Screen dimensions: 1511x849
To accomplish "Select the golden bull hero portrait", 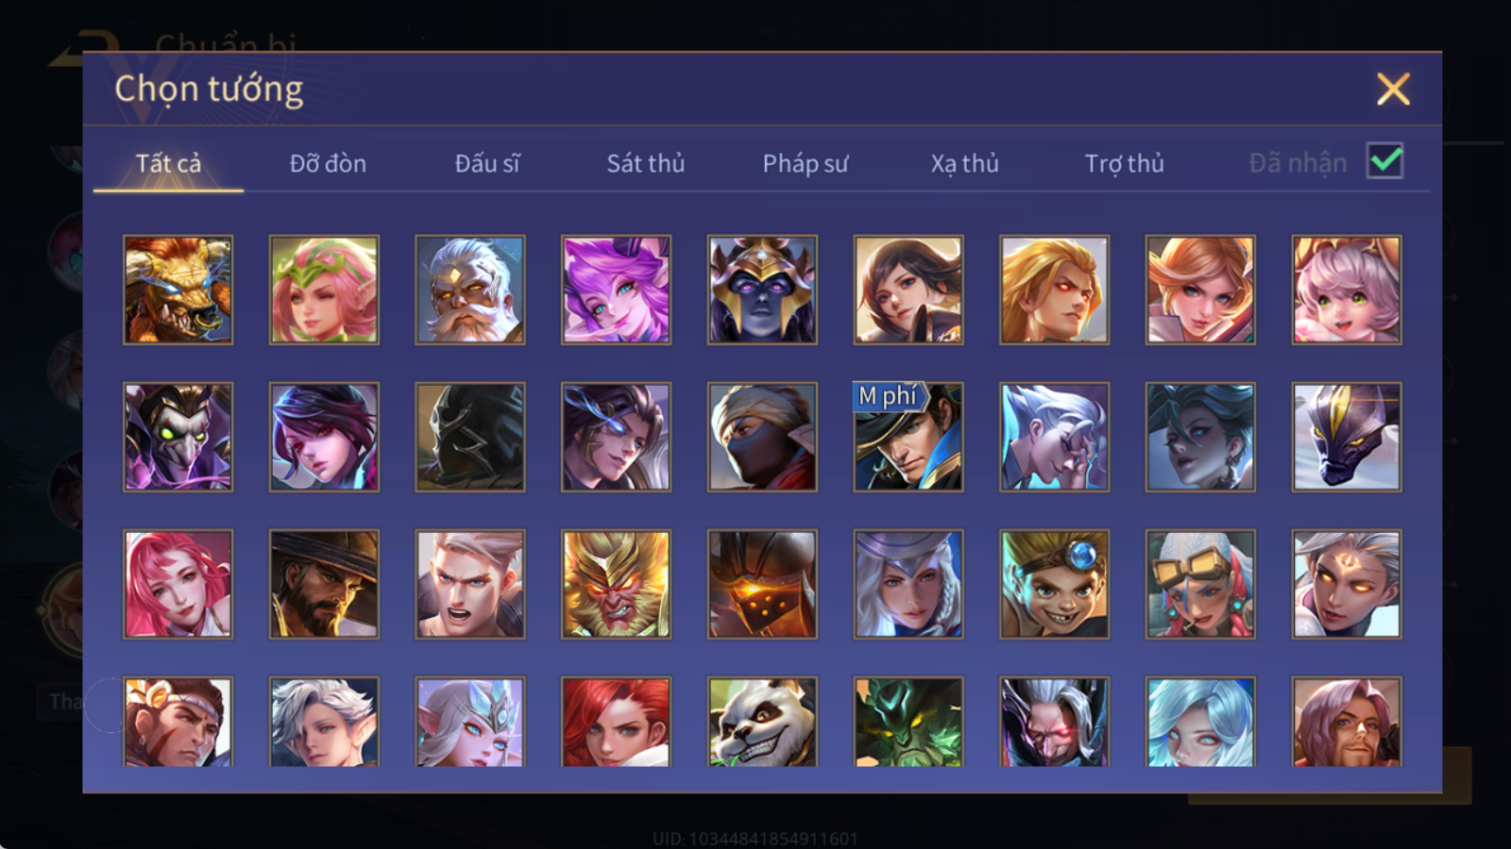I will point(178,290).
